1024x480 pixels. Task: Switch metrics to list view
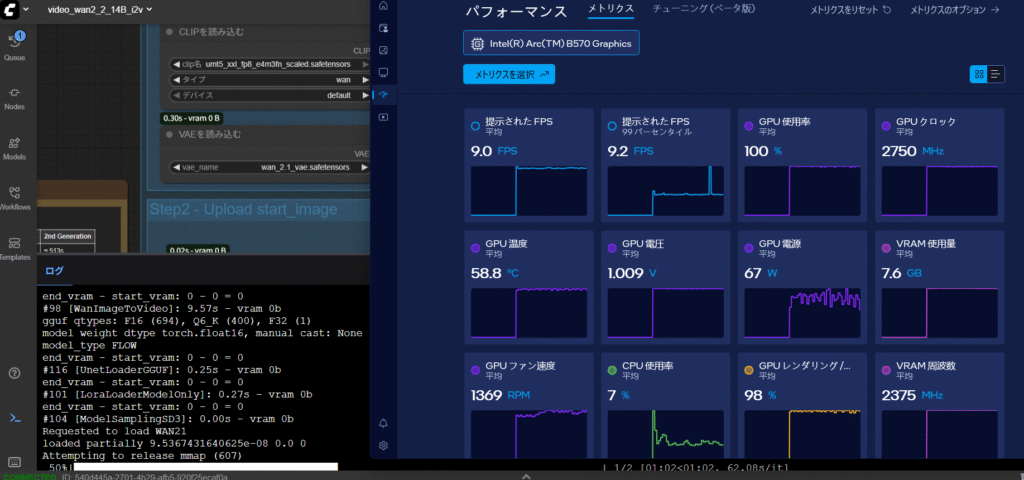click(996, 74)
